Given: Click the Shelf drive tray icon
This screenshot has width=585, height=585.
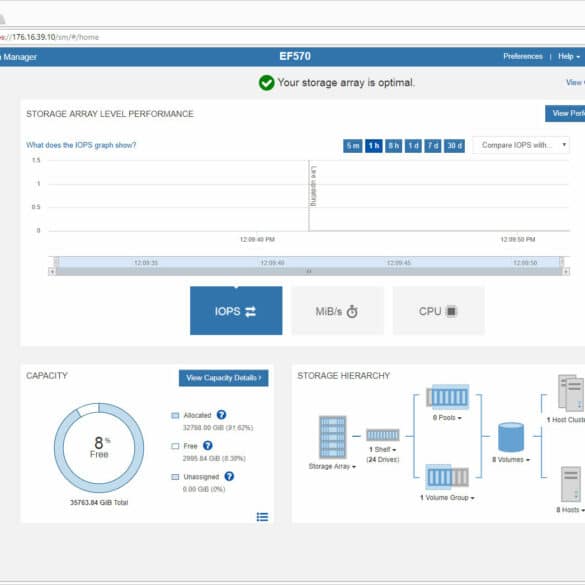Looking at the screenshot, I should coord(383,435).
